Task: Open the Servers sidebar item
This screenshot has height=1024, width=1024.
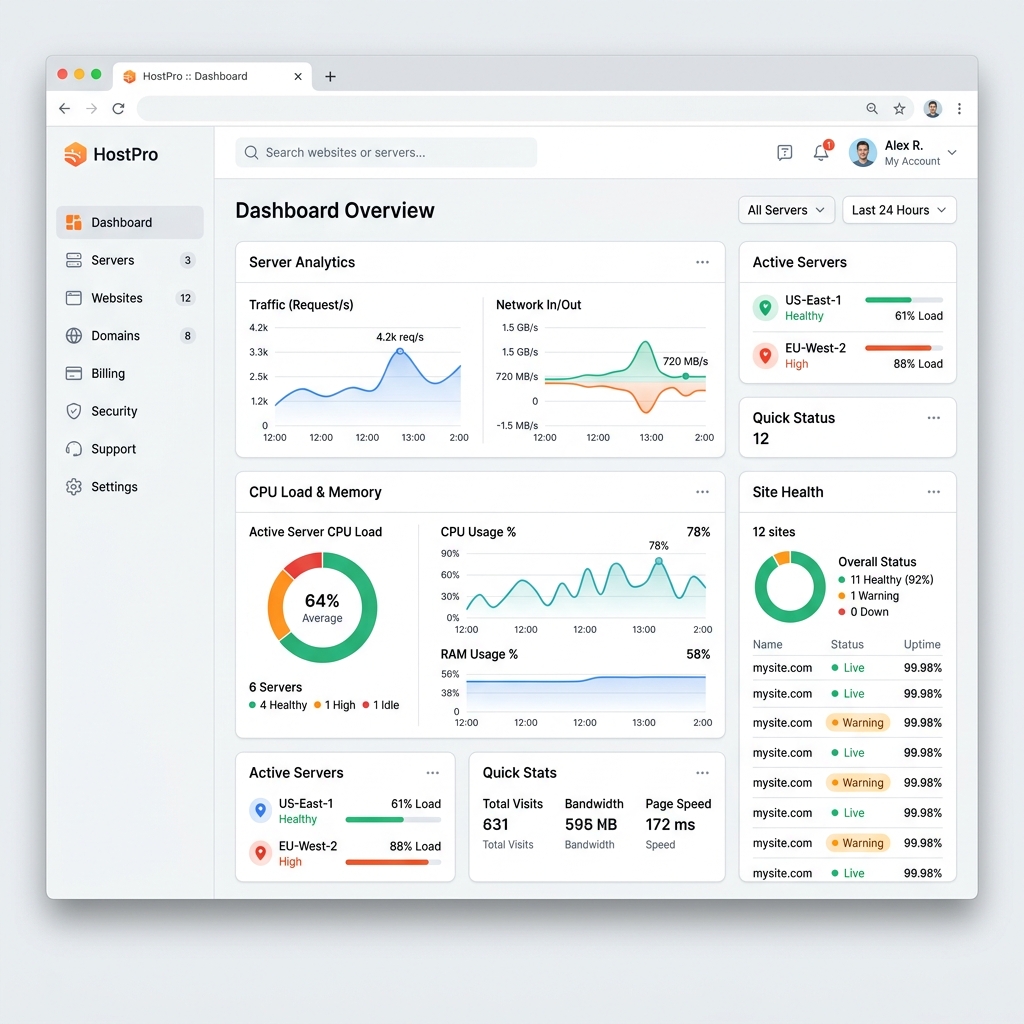Action: point(130,261)
